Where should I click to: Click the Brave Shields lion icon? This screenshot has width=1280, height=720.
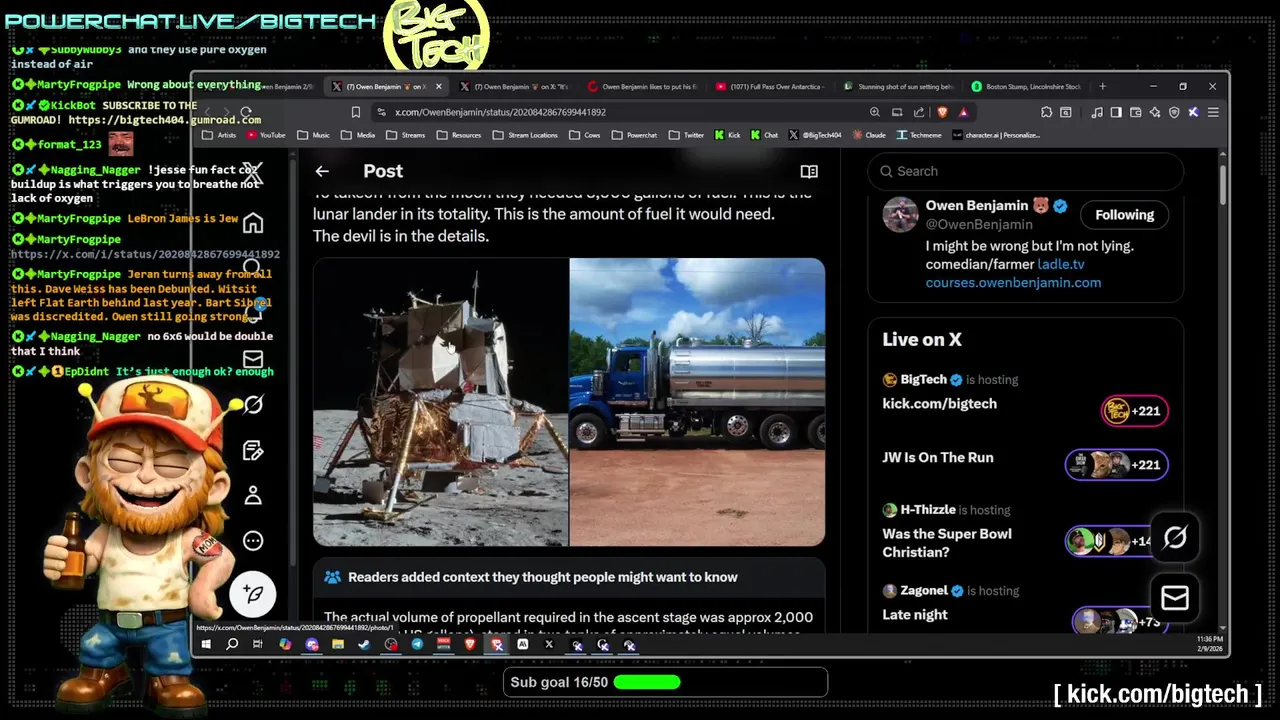(942, 112)
